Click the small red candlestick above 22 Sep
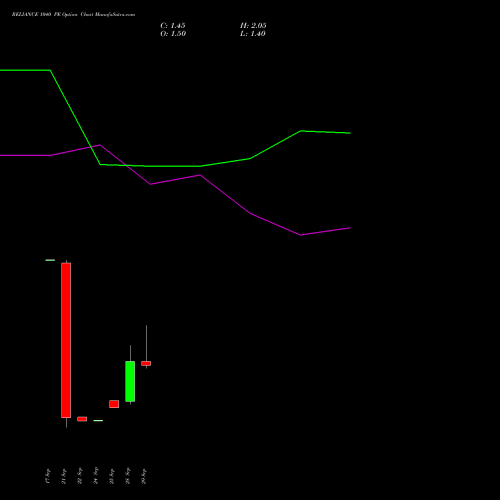 coord(82,419)
